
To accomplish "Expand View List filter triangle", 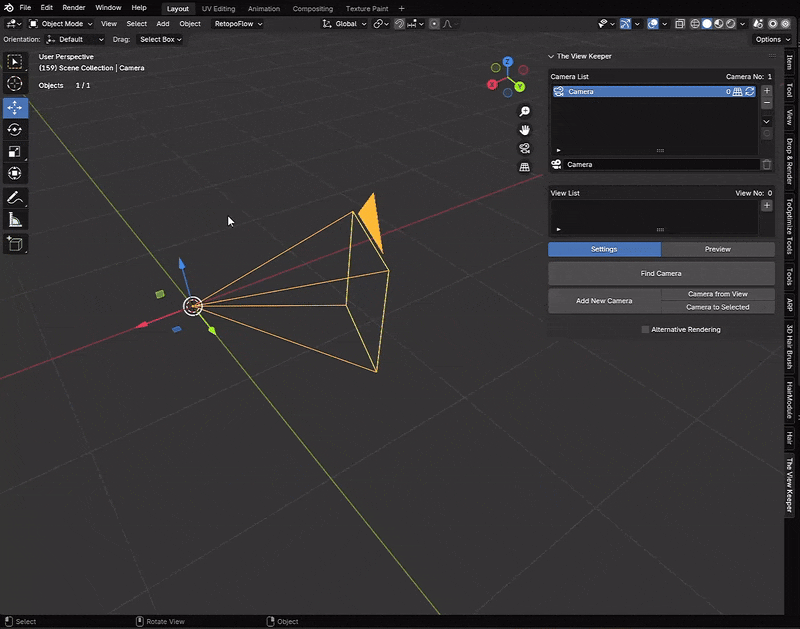I will tap(558, 230).
